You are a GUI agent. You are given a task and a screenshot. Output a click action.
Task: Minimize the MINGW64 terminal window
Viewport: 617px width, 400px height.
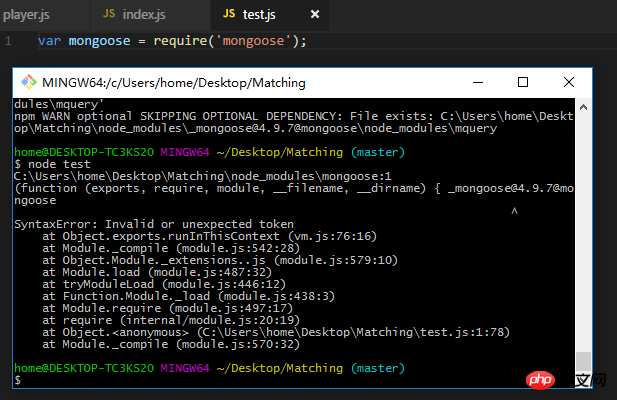(x=478, y=82)
